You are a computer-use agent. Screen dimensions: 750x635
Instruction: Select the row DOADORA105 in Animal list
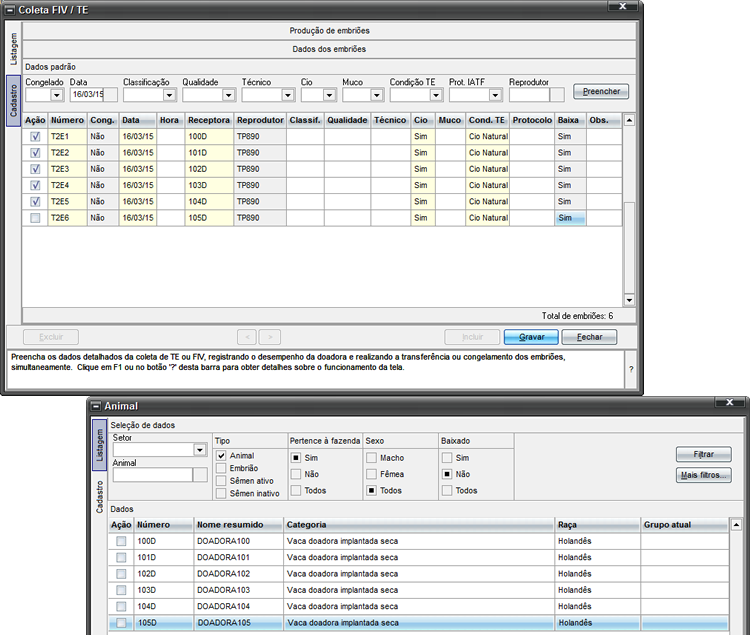click(x=419, y=623)
